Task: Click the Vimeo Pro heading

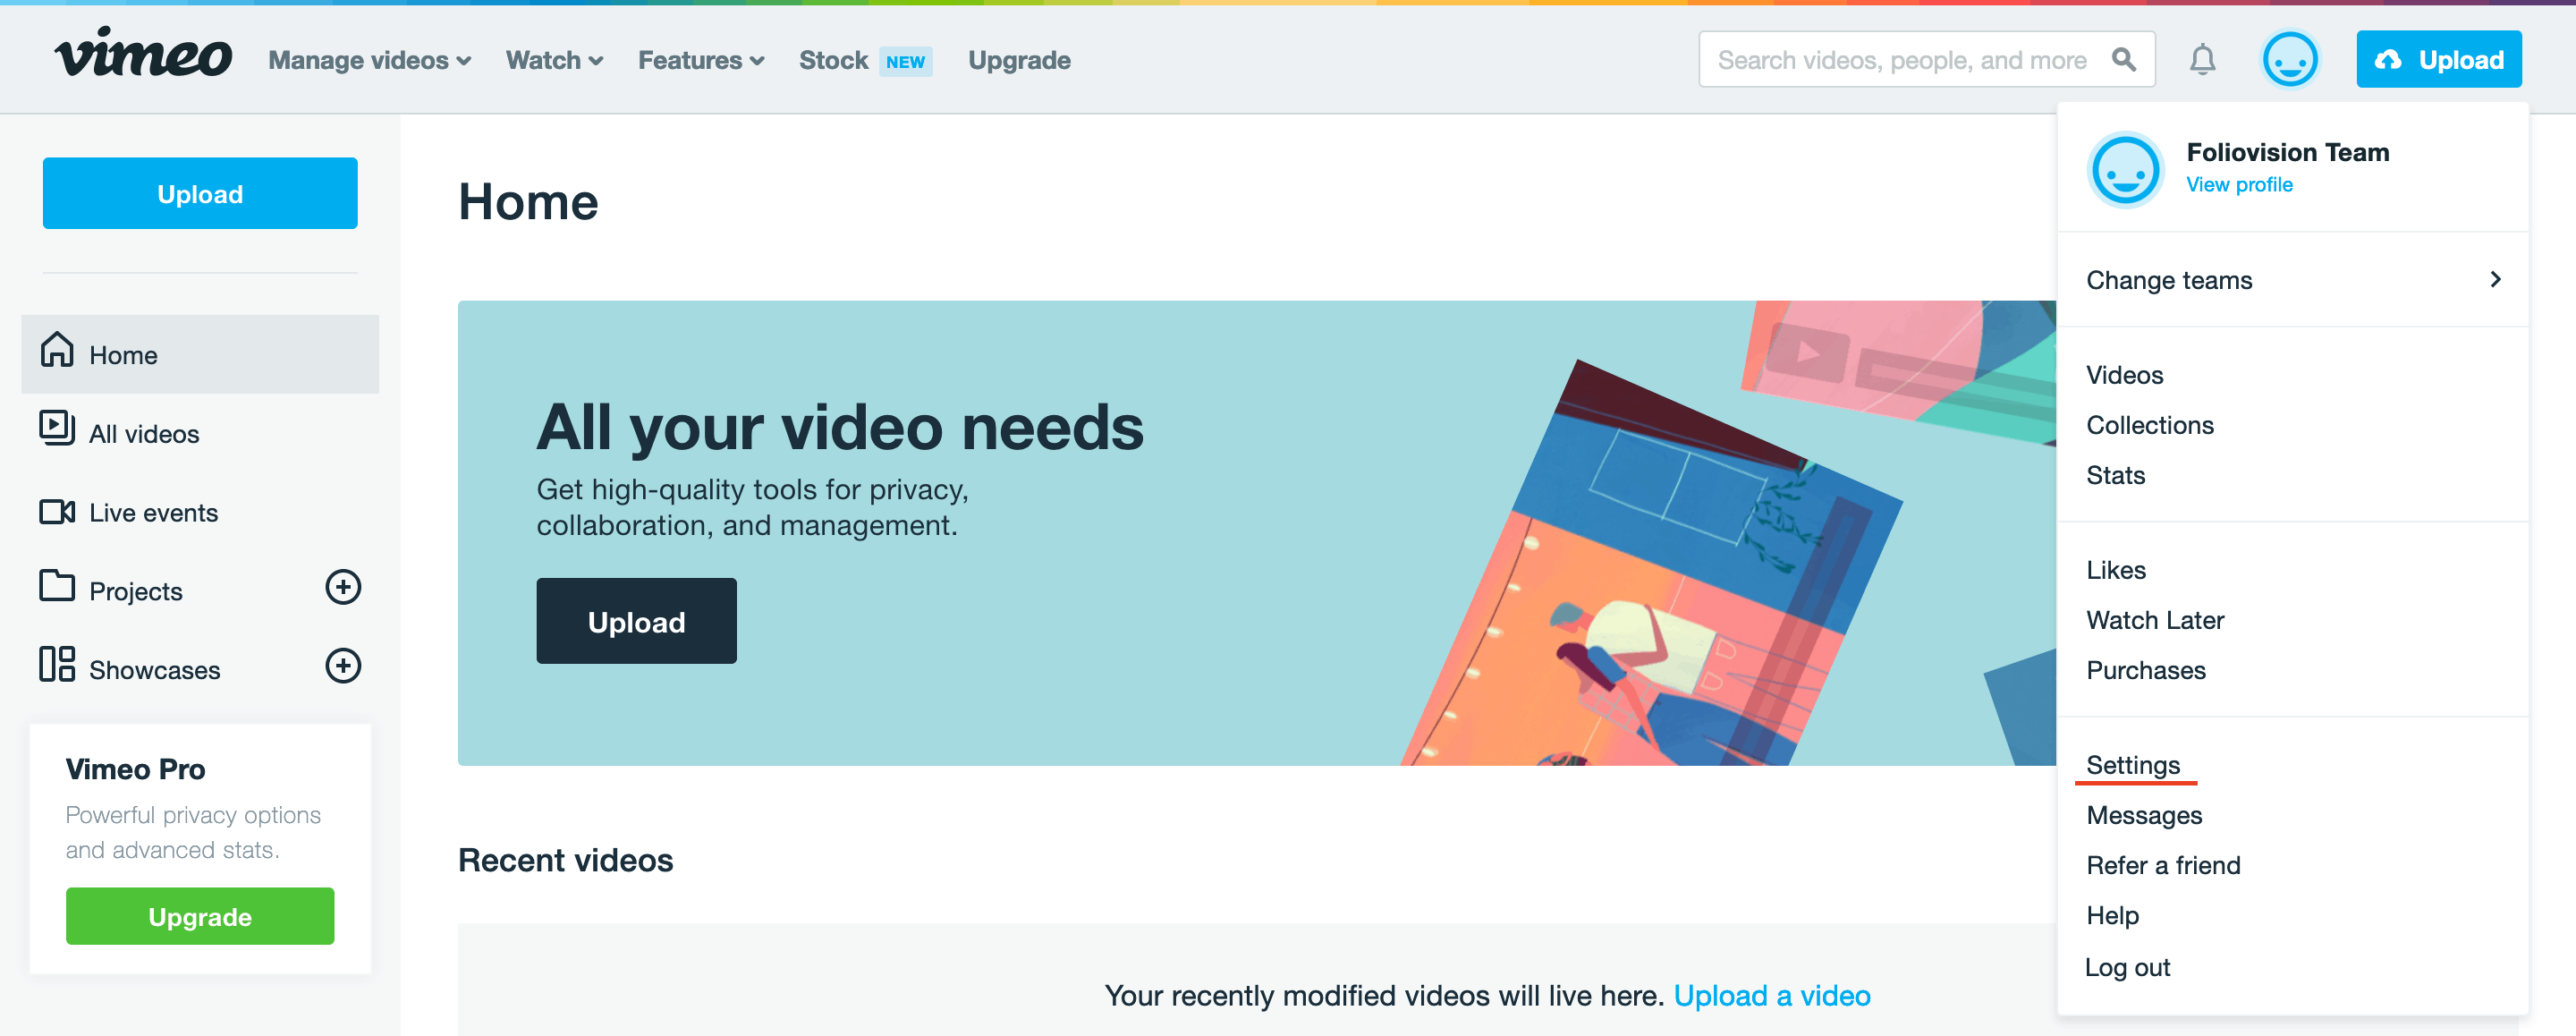Action: 135,769
